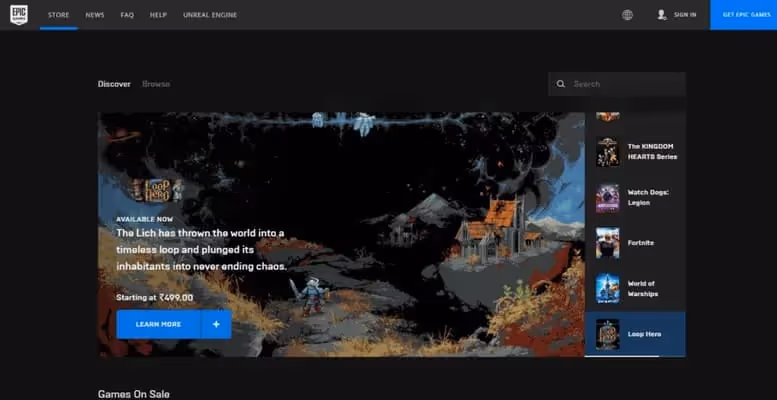Click The Kingdom Hearts Series title text

(652, 152)
